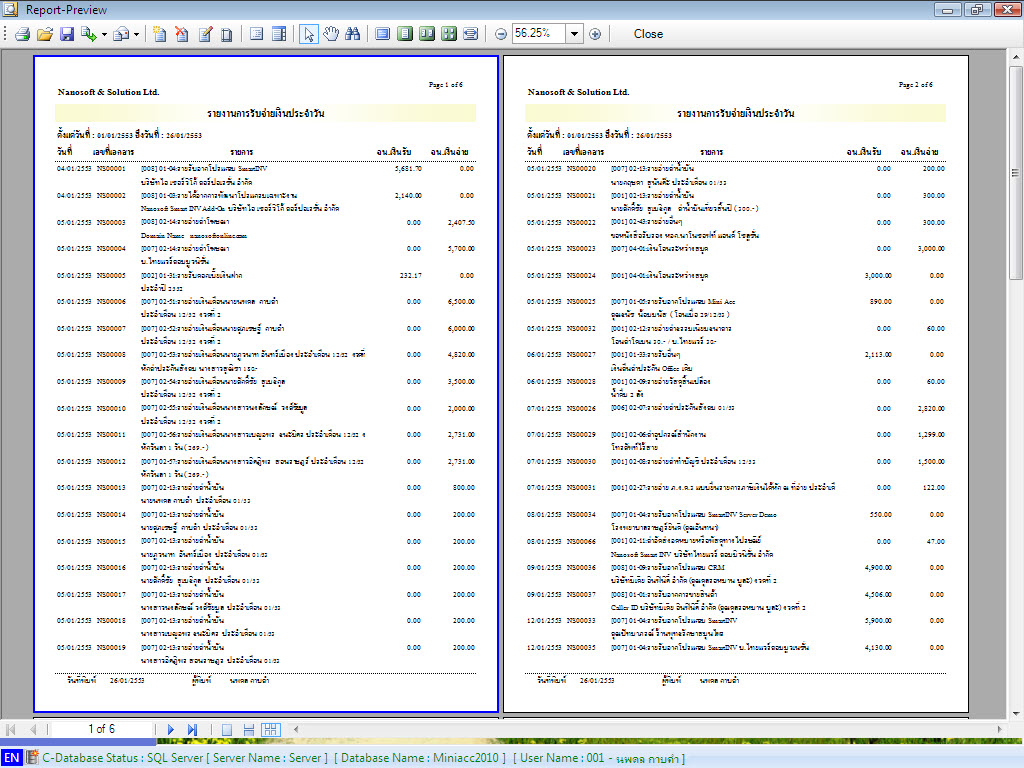This screenshot has height=768, width=1024.
Task: Click the 'Nanosoft & Solution Ltd.' header on page 1
Action: coord(108,92)
